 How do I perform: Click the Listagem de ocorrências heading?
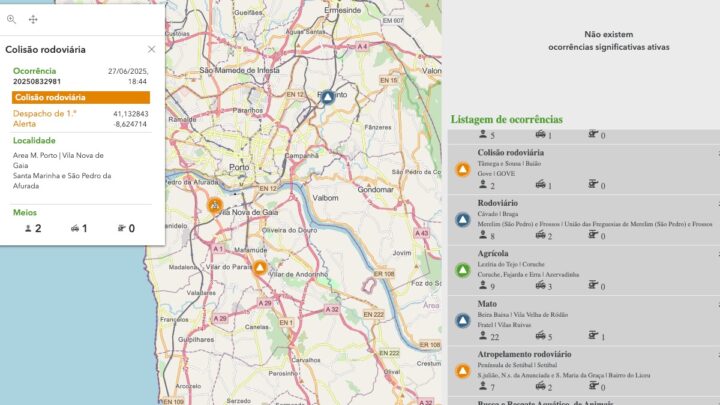click(506, 120)
